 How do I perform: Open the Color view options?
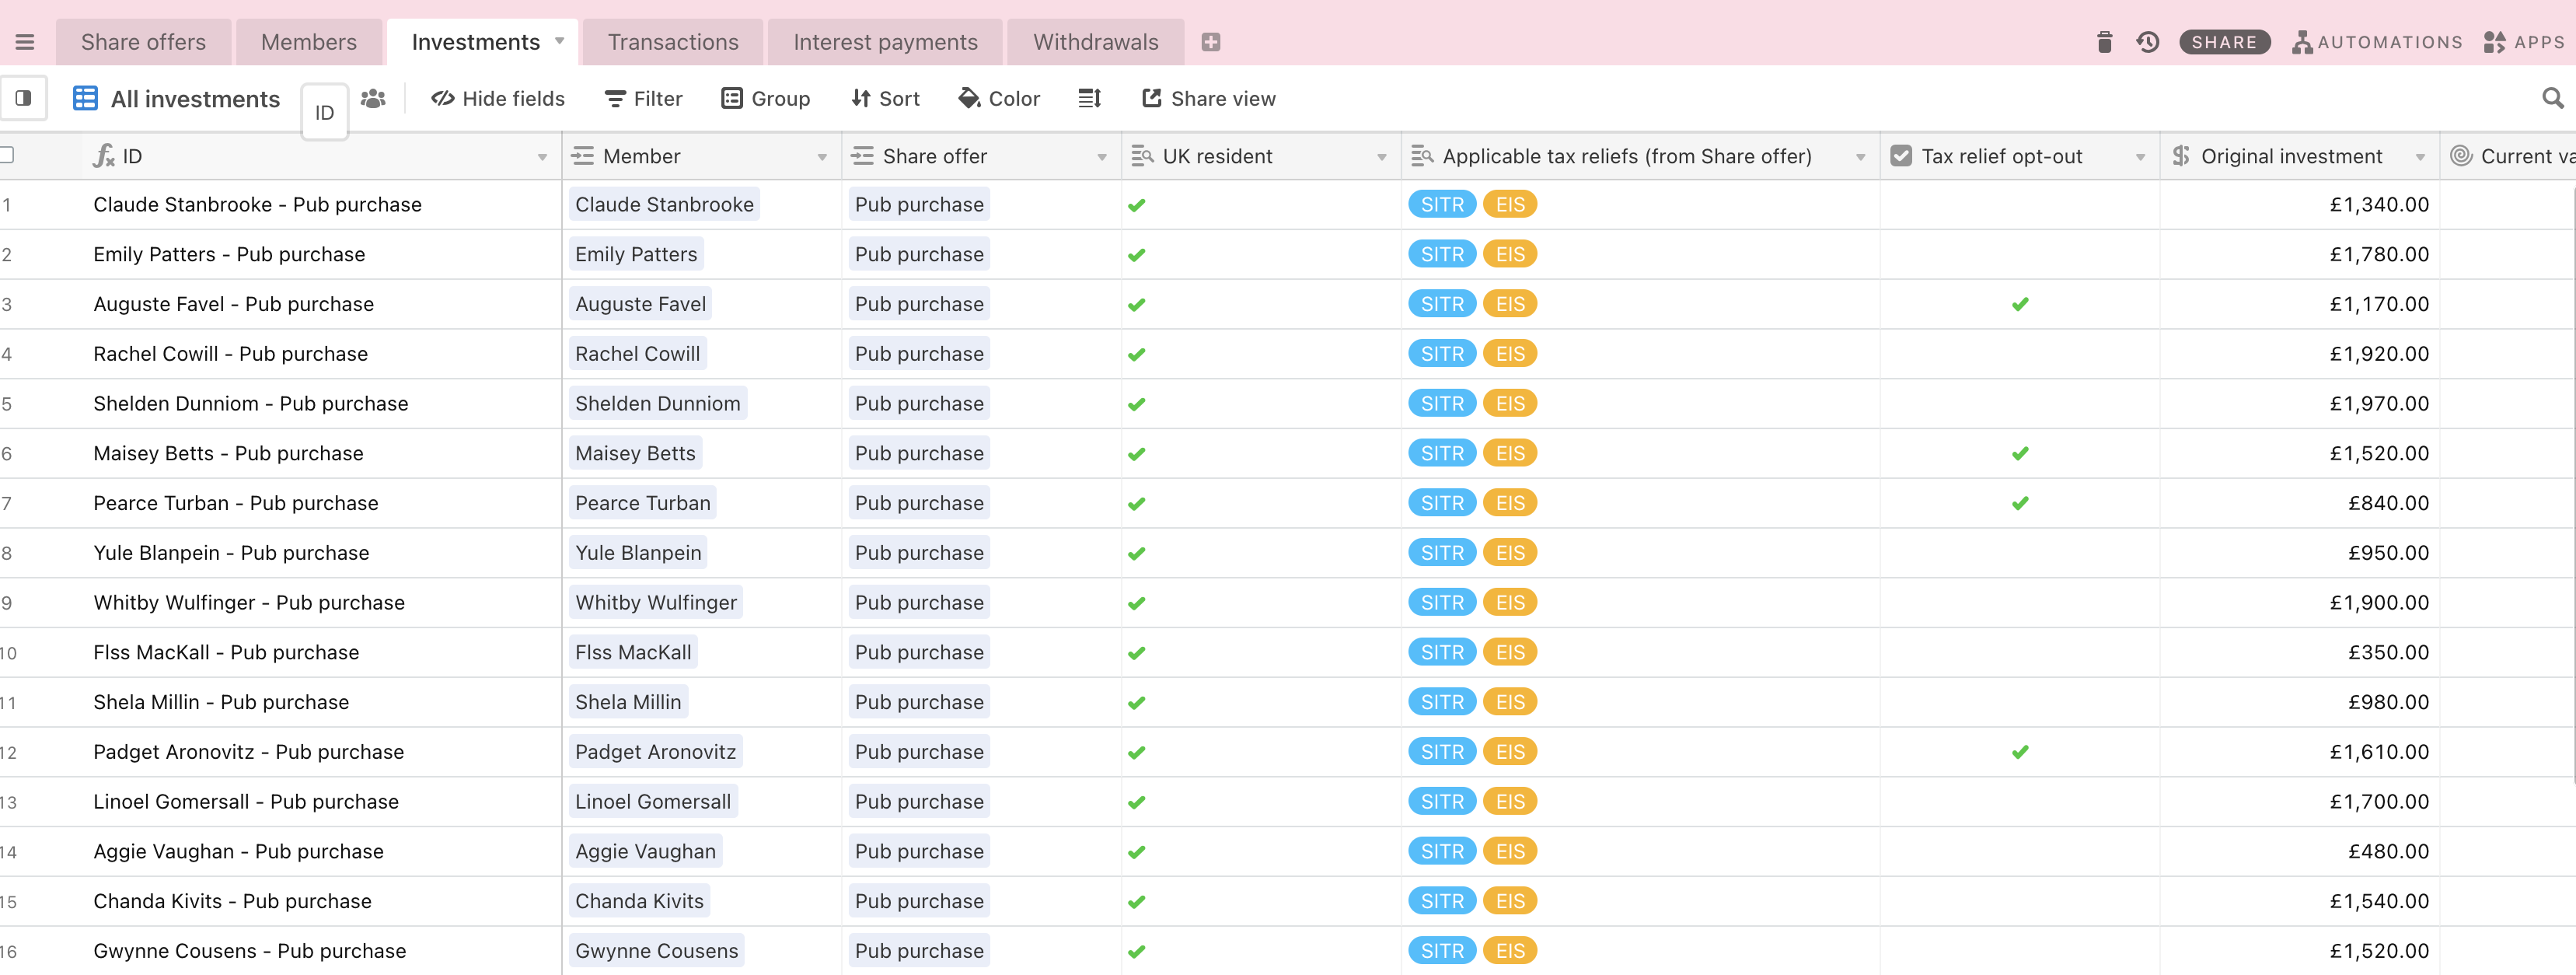[999, 98]
